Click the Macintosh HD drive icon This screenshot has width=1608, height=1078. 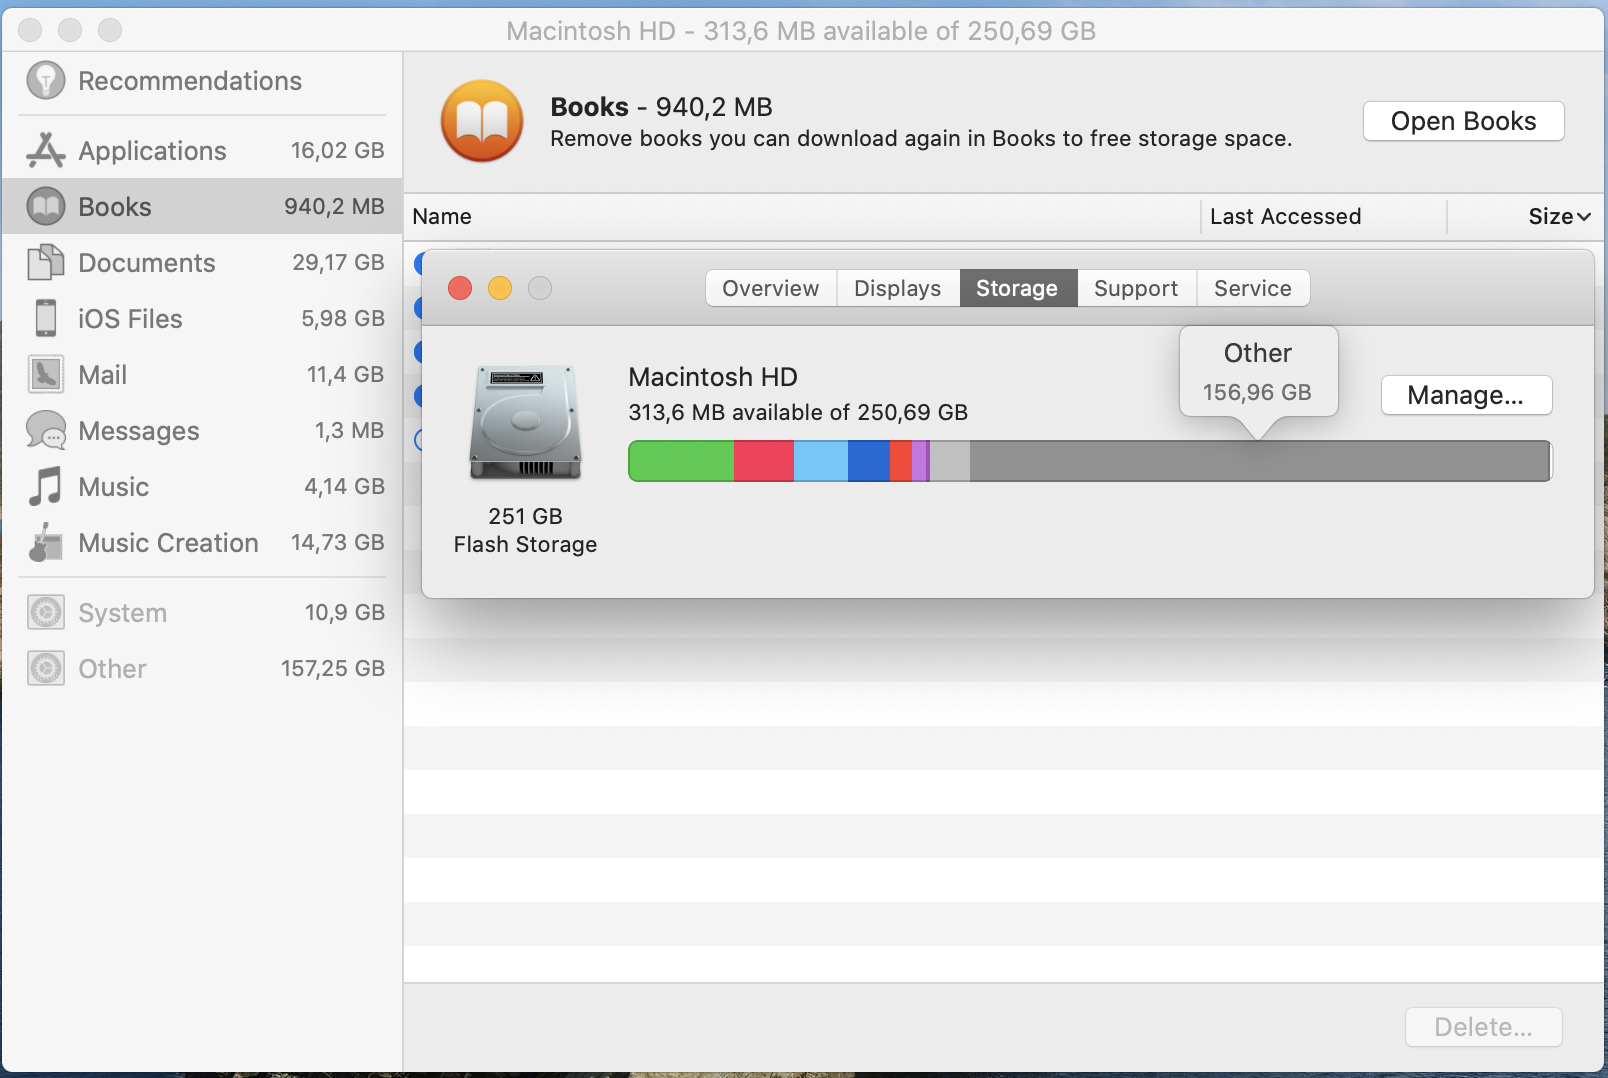click(x=526, y=423)
